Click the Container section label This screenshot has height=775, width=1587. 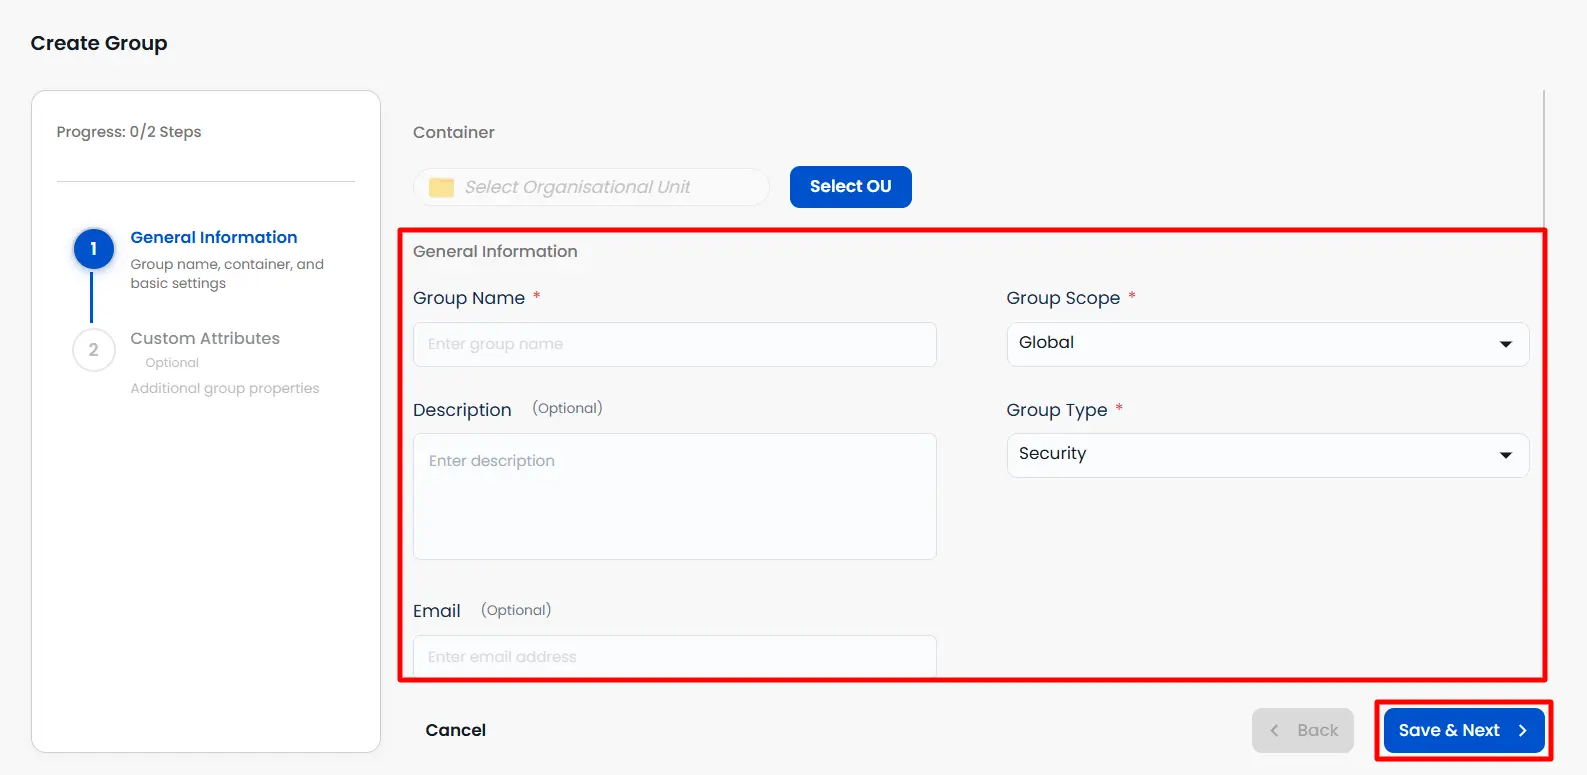point(454,132)
